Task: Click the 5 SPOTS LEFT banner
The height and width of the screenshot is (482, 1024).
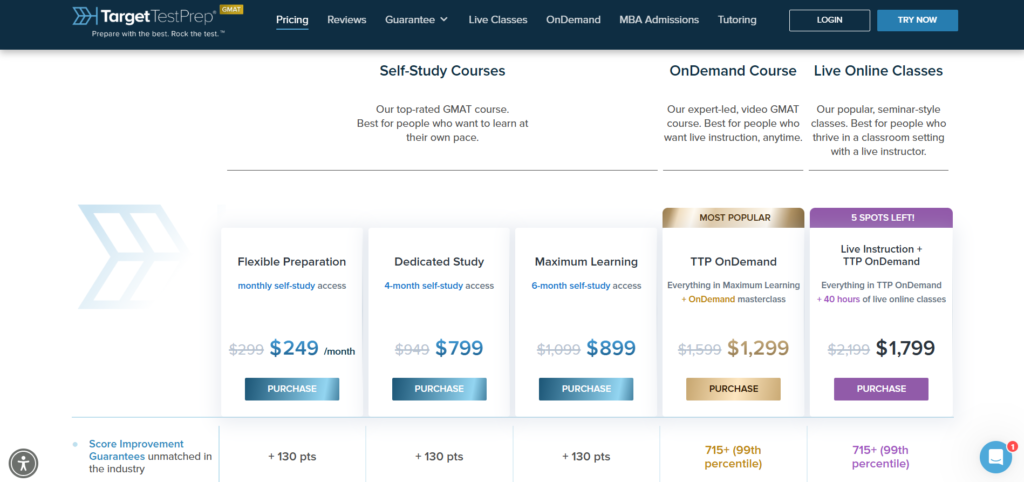Action: 881,217
